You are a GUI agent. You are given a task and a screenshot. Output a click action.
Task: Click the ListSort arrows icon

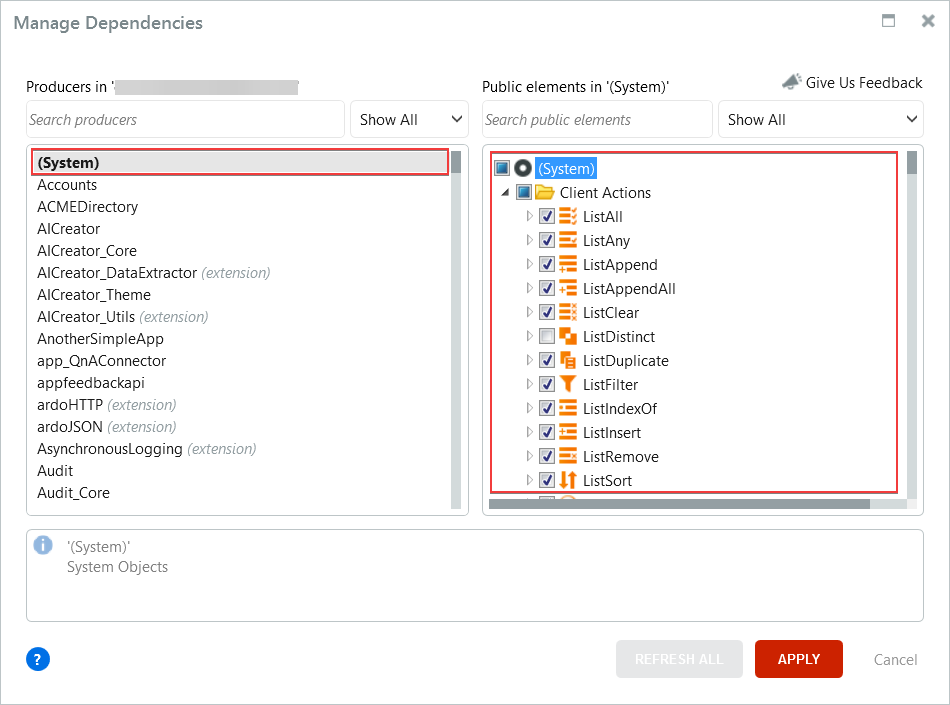(570, 480)
